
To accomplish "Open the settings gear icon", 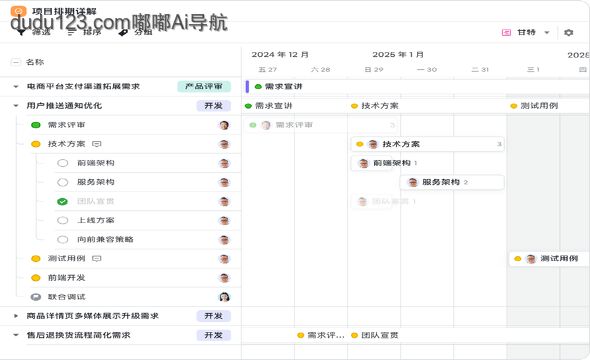I will coord(569,33).
